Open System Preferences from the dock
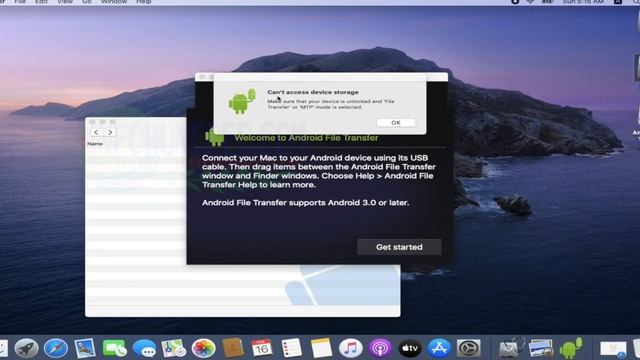Image resolution: width=640 pixels, height=360 pixels. (469, 349)
